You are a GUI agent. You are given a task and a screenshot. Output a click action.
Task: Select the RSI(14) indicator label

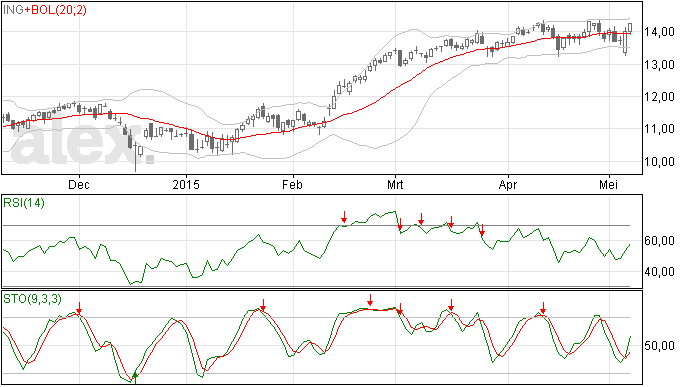click(24, 203)
